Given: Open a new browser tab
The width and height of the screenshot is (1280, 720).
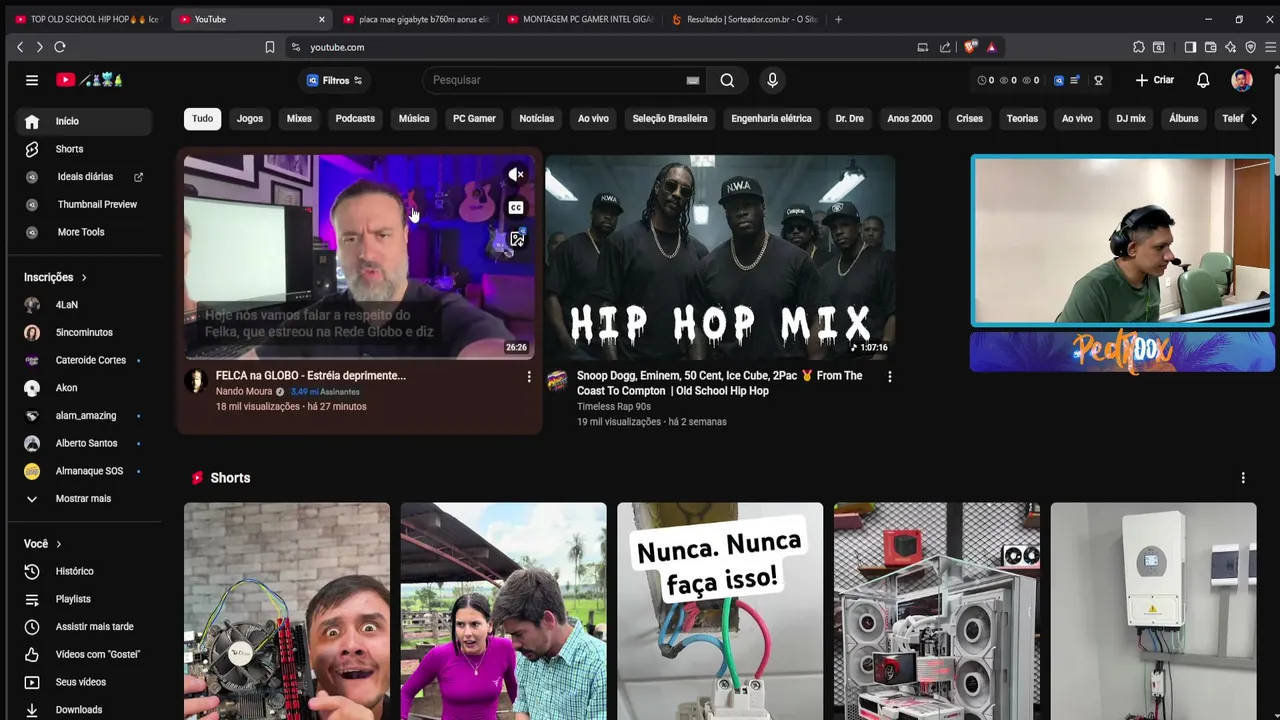Looking at the screenshot, I should (838, 19).
